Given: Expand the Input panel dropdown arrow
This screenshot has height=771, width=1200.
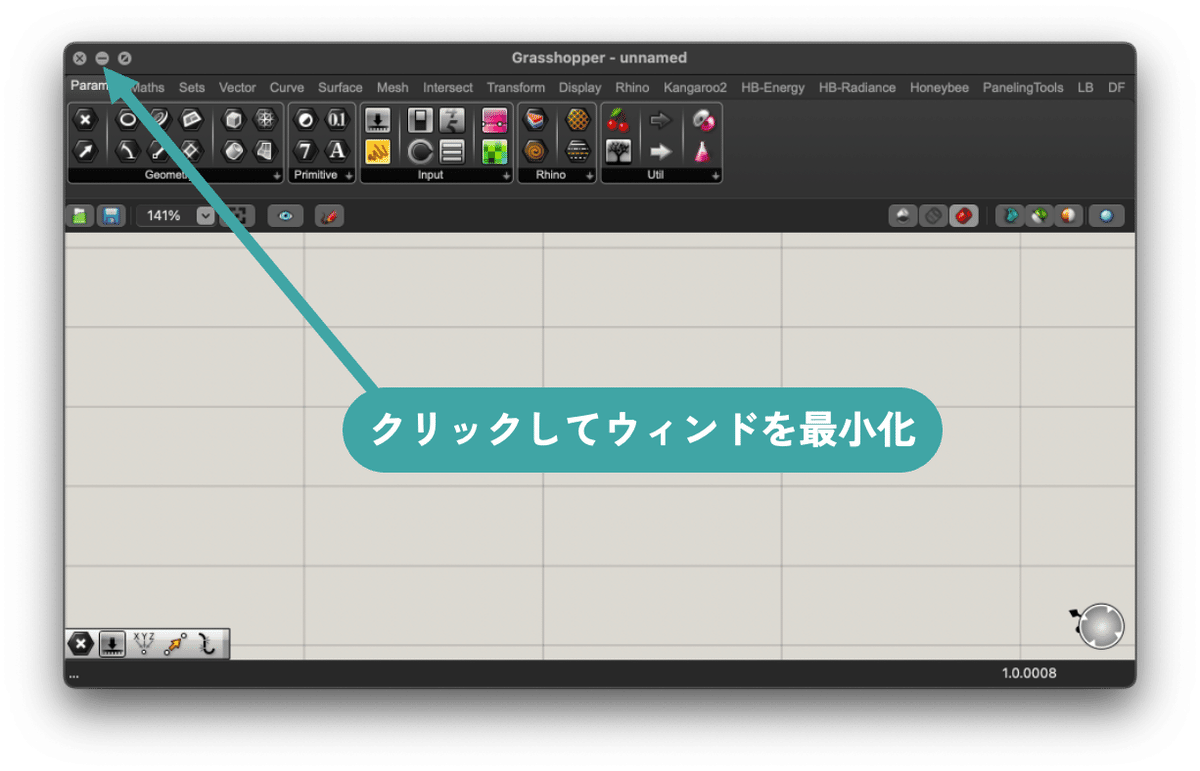Looking at the screenshot, I should [x=506, y=175].
